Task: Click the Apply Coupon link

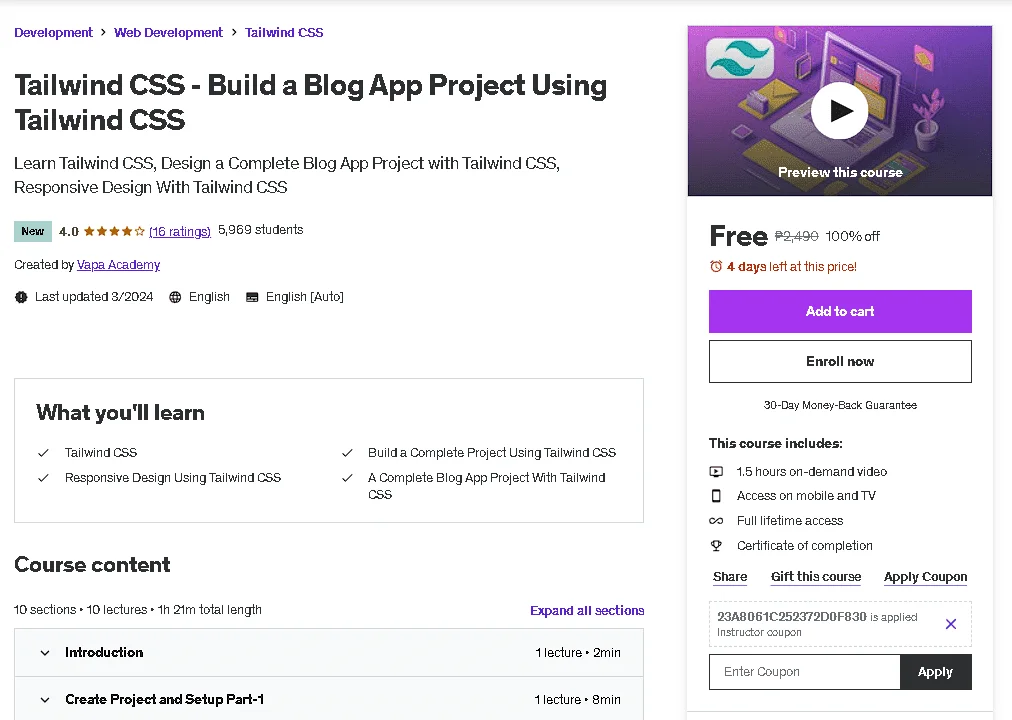Action: tap(926, 577)
